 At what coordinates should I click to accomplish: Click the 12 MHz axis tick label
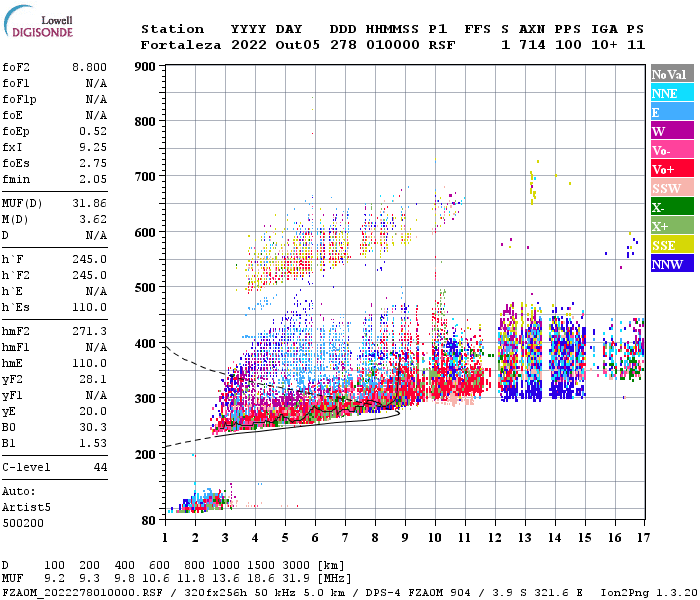tap(495, 538)
